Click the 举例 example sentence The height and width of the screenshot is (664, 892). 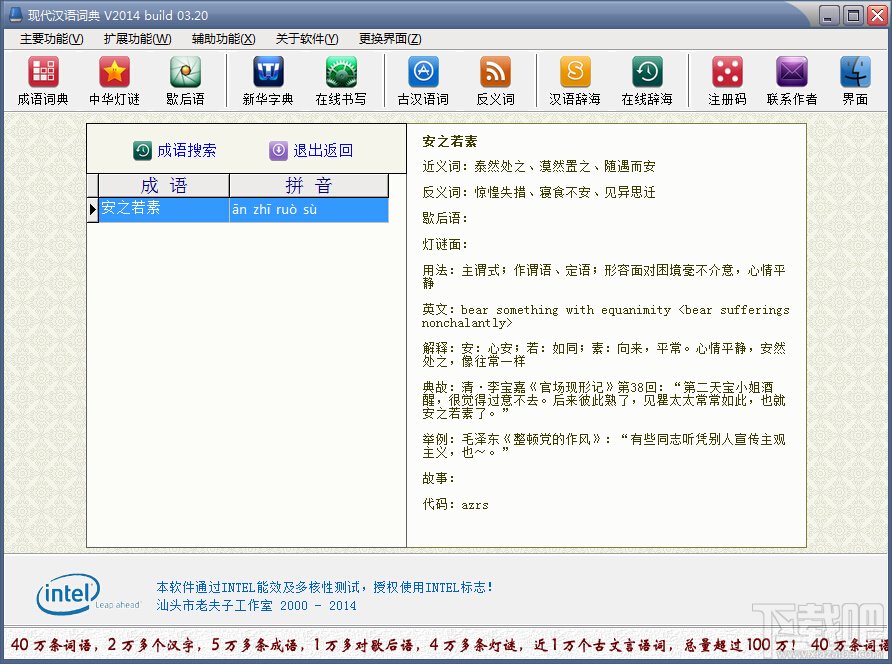click(x=604, y=446)
